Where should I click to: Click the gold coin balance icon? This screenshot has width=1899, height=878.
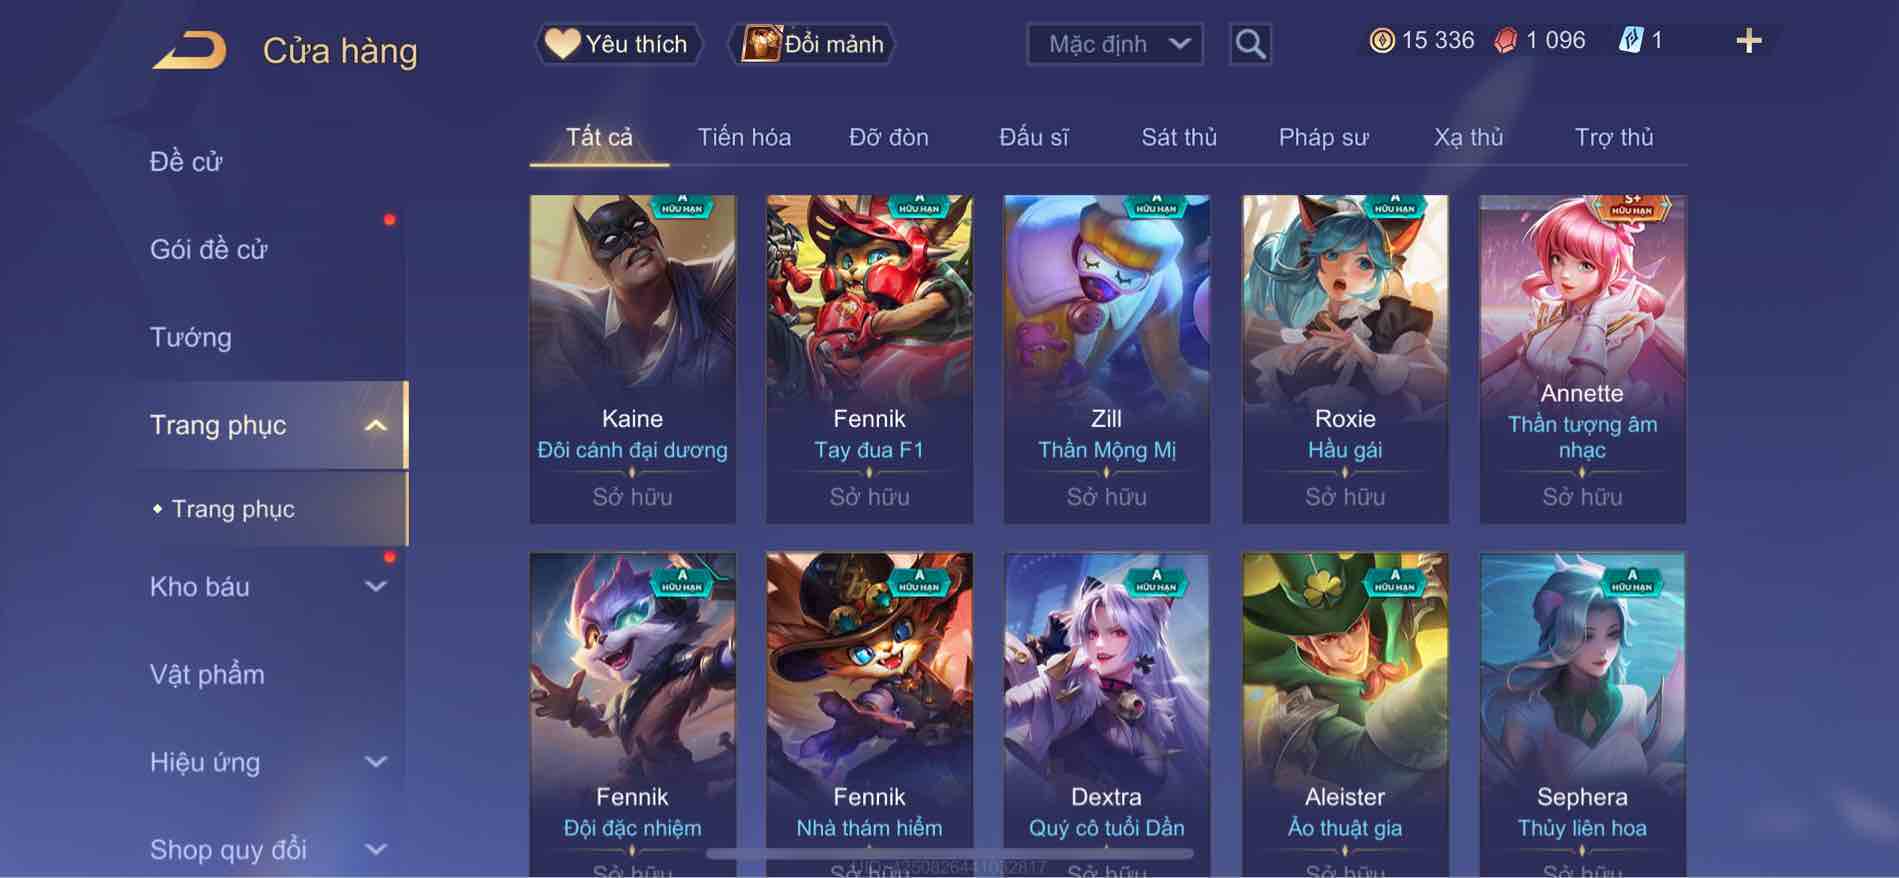point(1381,41)
